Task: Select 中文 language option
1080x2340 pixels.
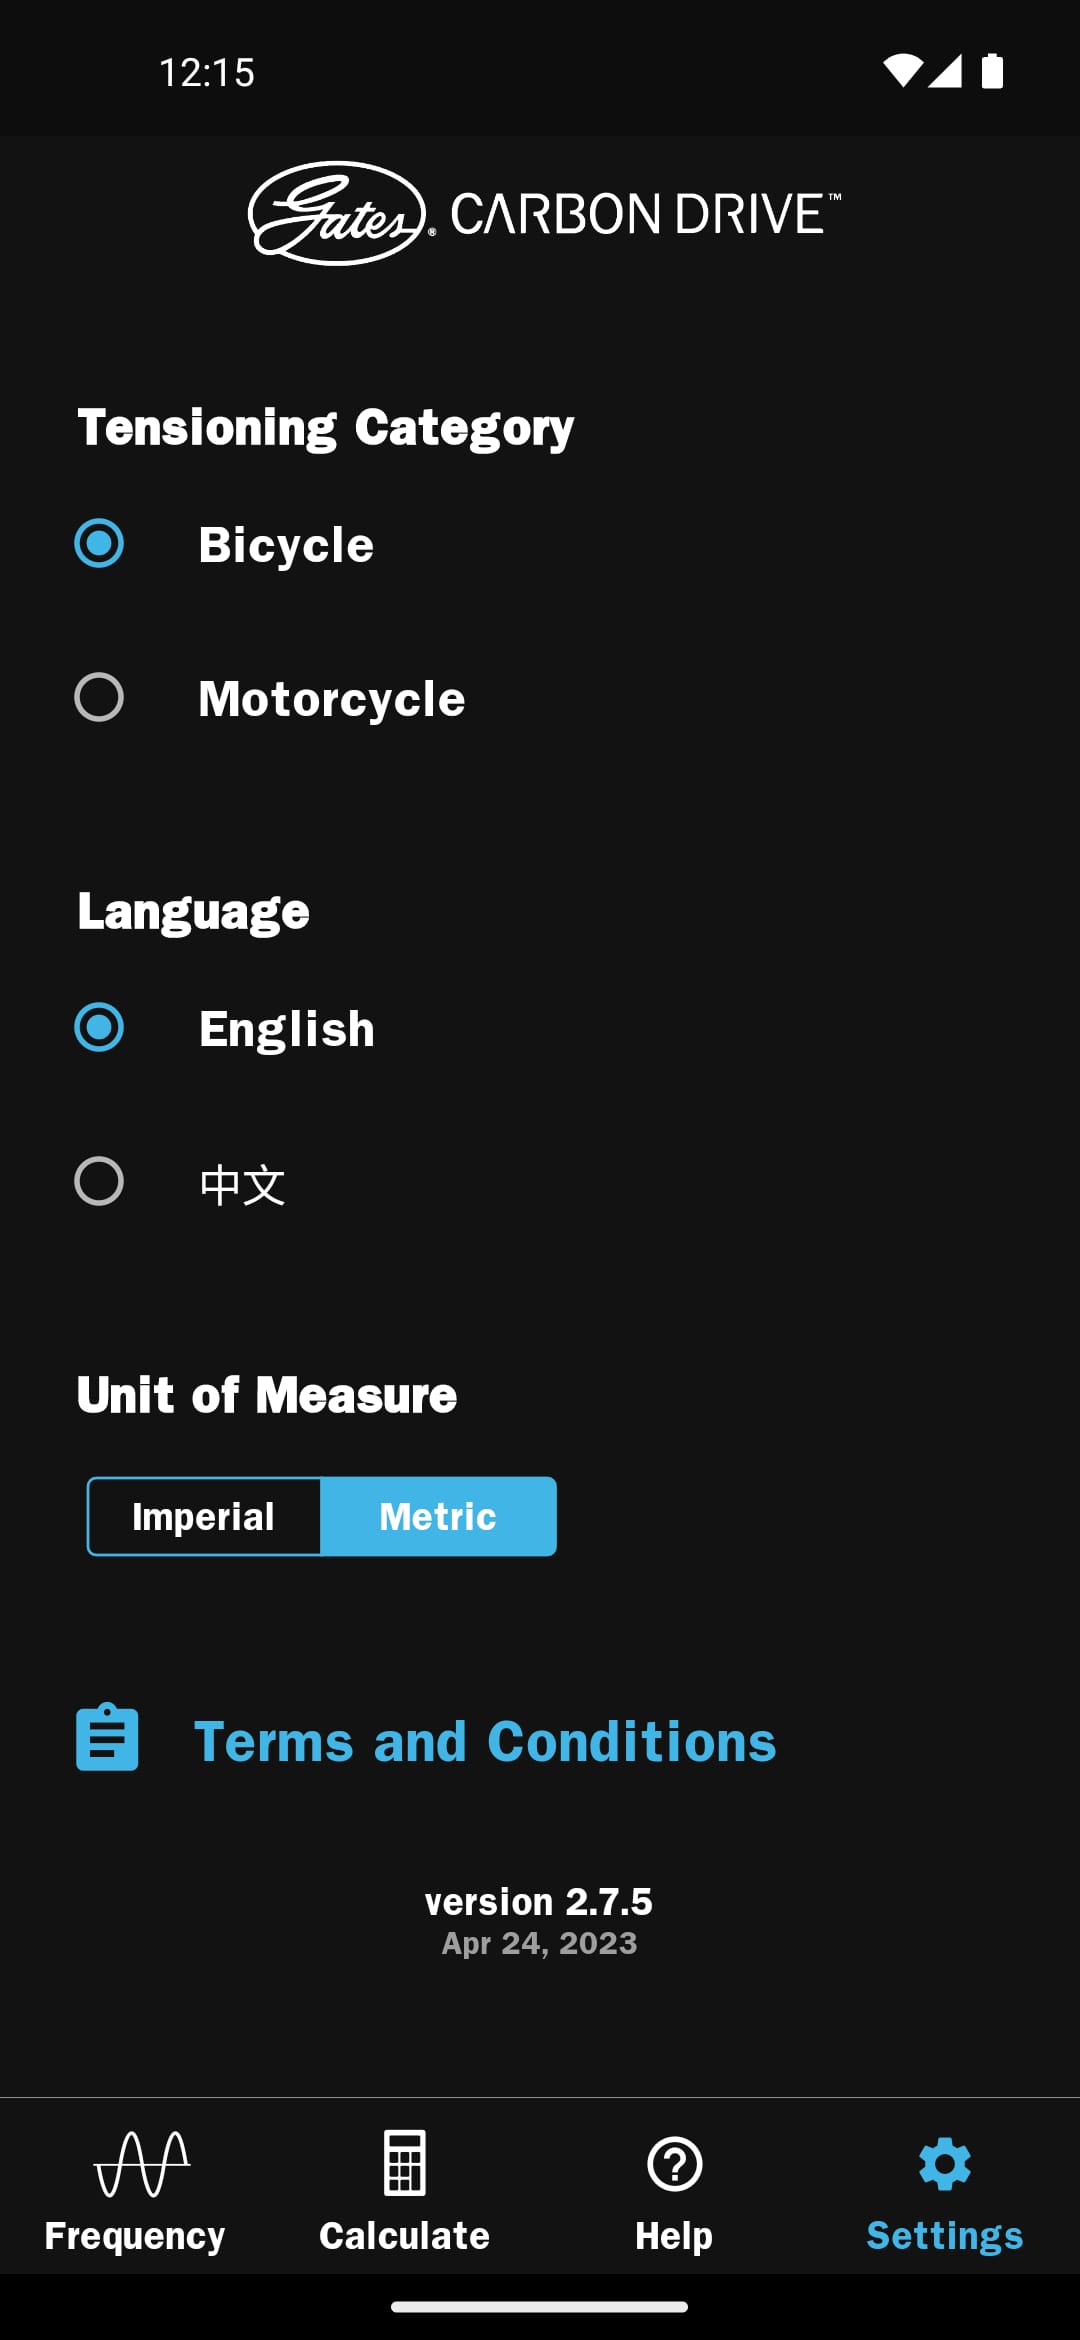Action: pos(100,1183)
